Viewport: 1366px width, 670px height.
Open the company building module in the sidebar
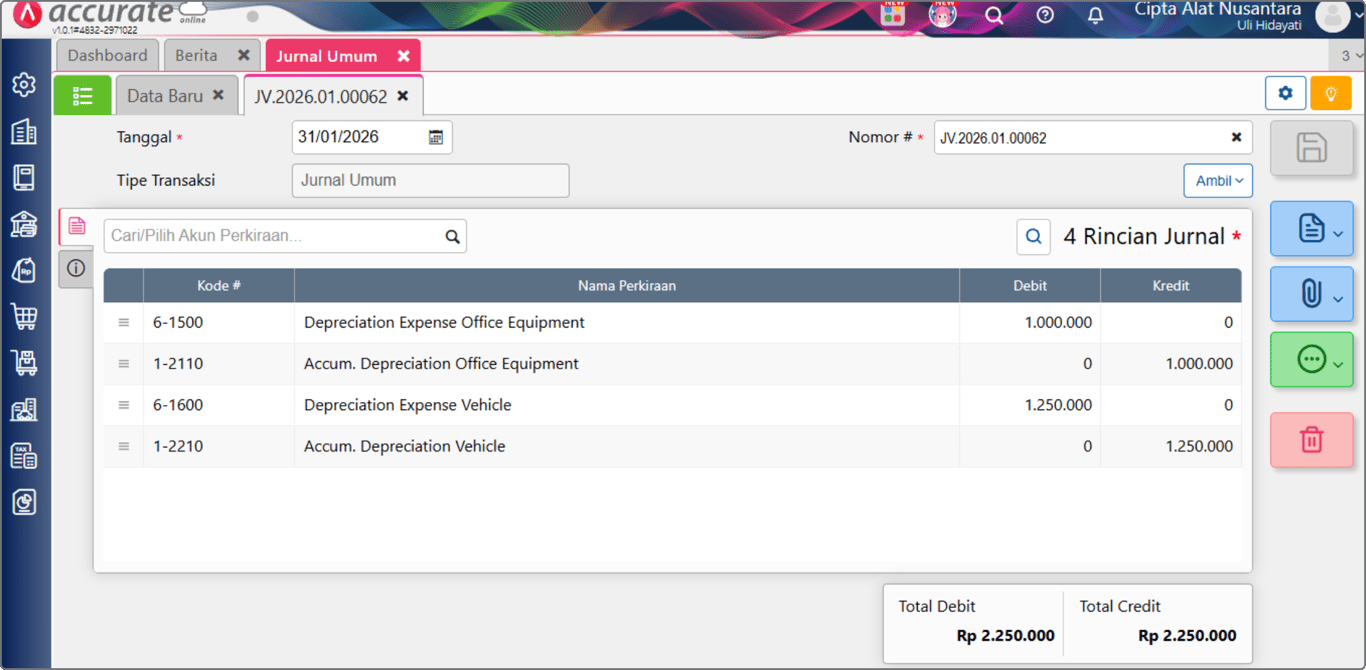[24, 132]
